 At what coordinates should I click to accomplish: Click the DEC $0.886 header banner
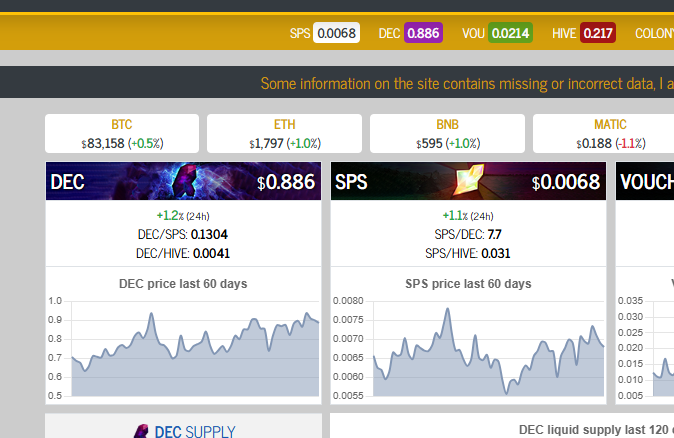tap(184, 181)
